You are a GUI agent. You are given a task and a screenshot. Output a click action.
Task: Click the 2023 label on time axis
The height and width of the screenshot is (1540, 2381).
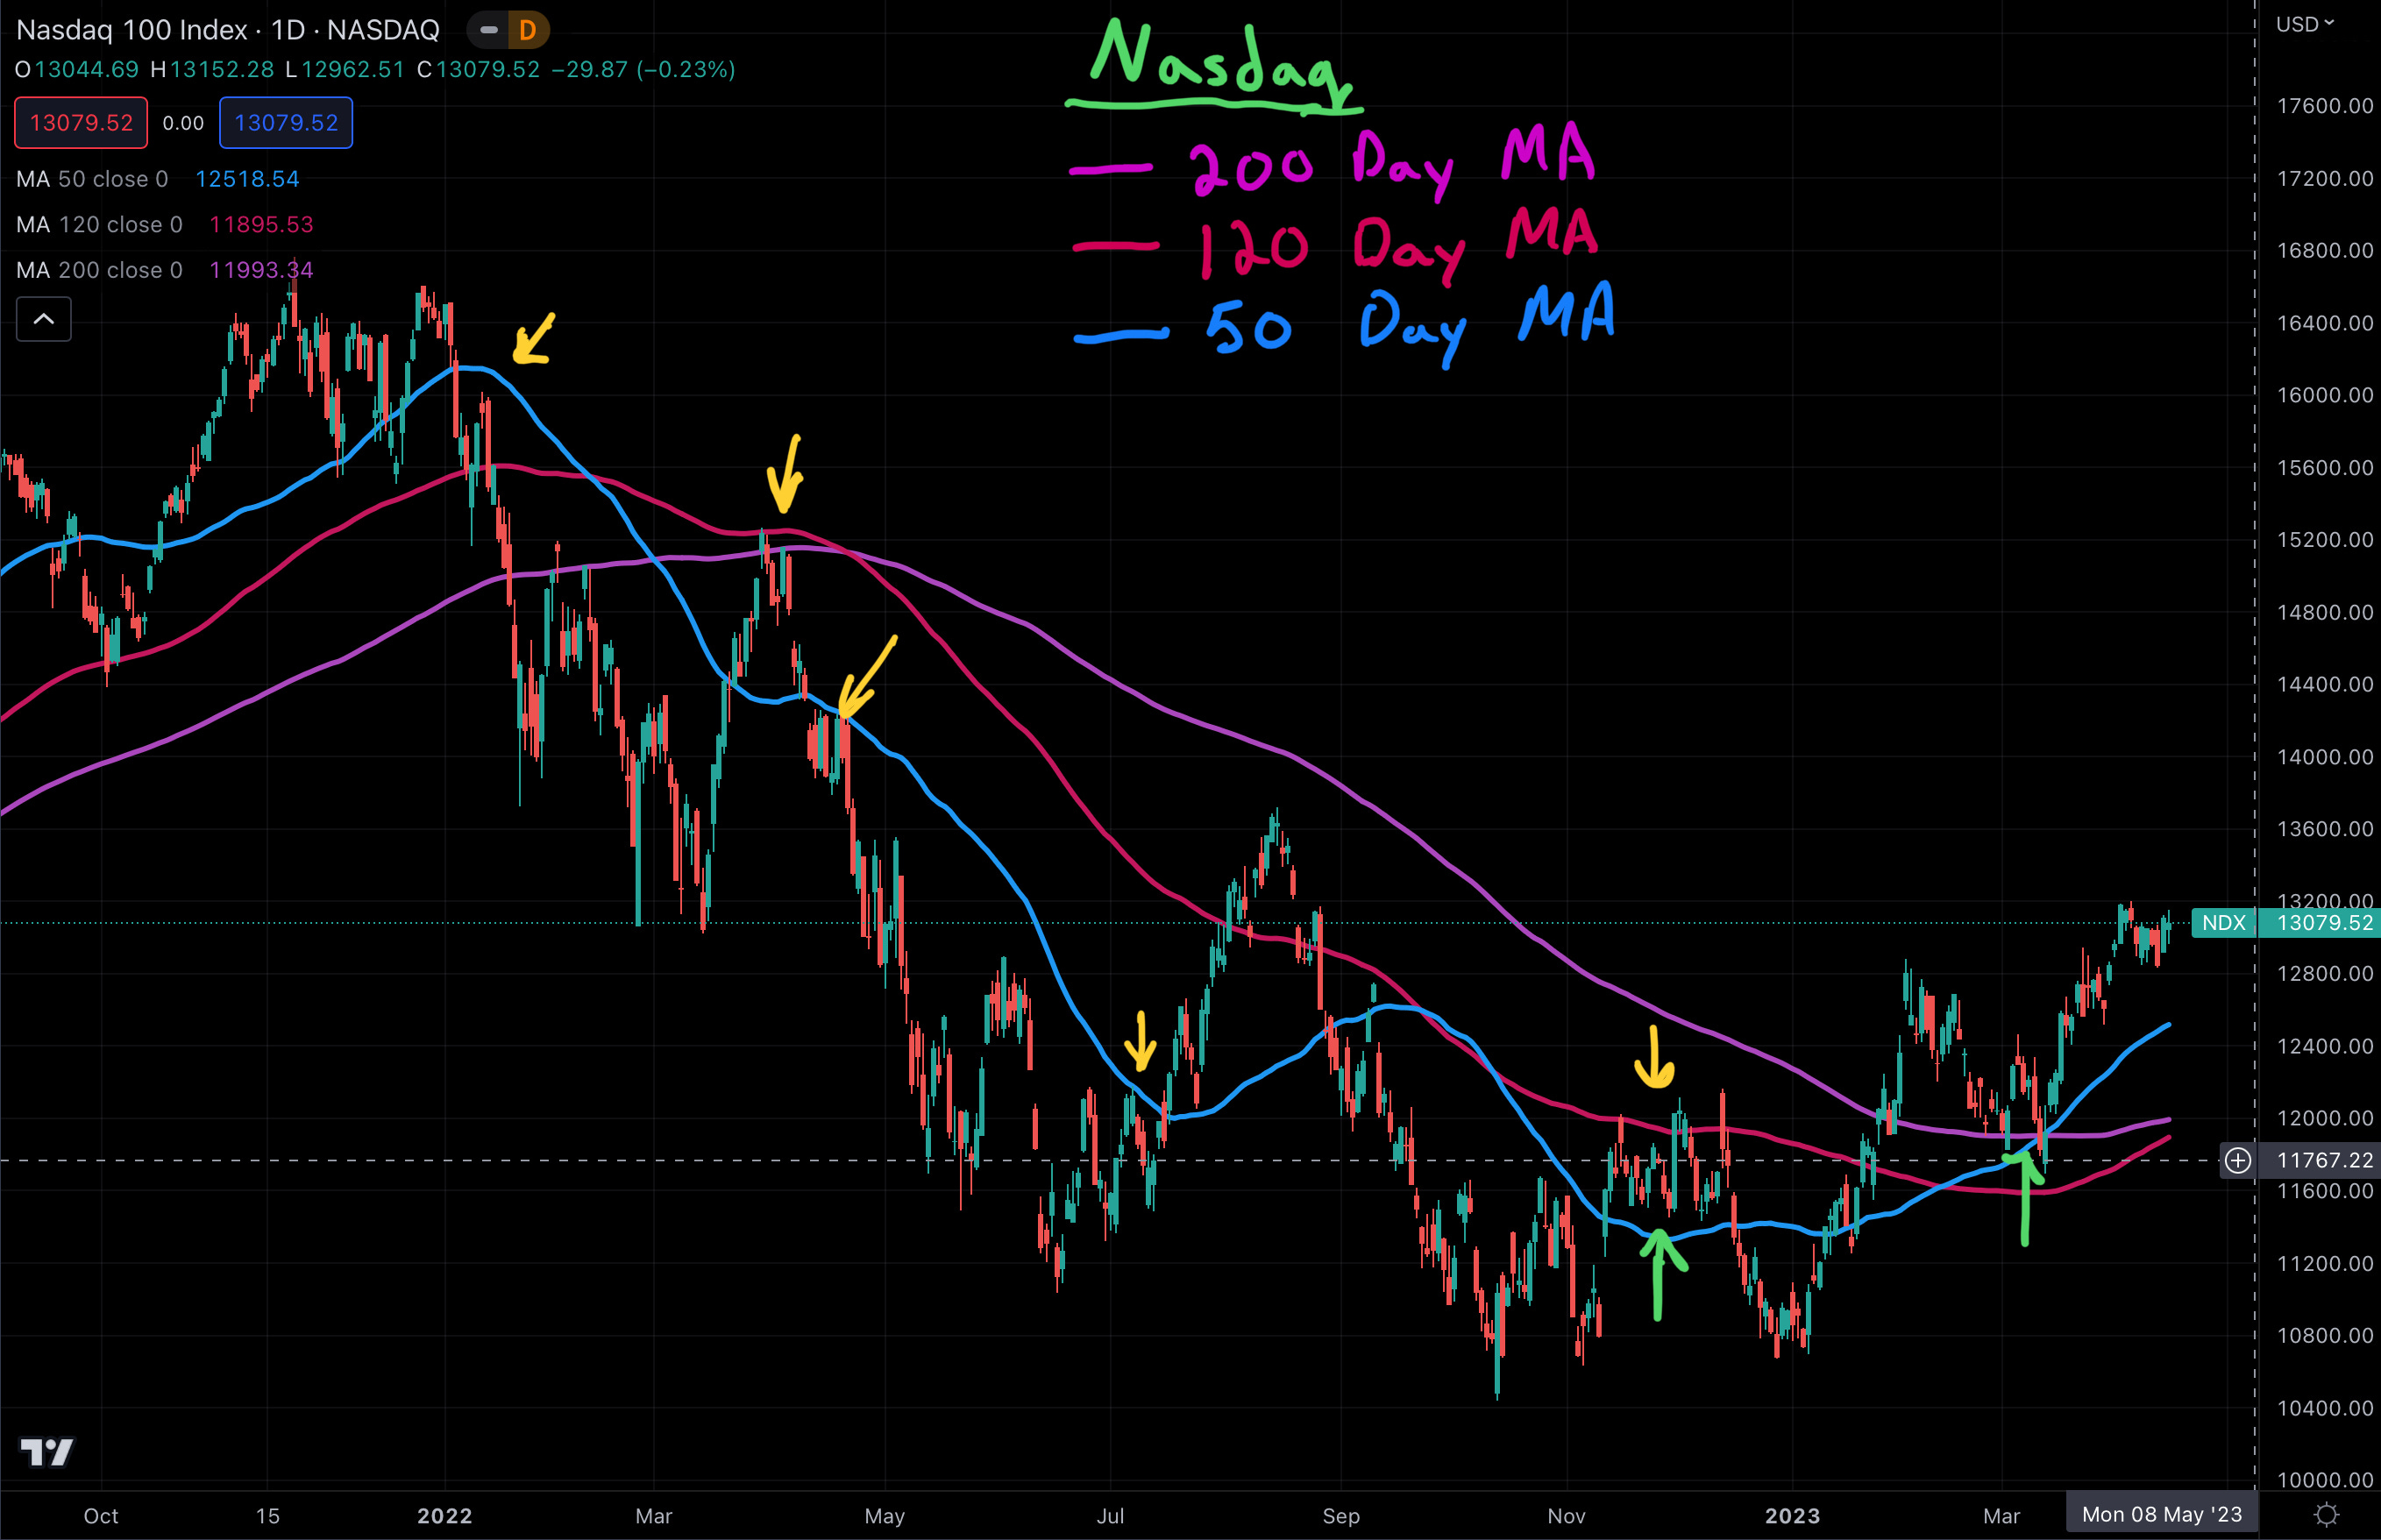tap(1792, 1515)
